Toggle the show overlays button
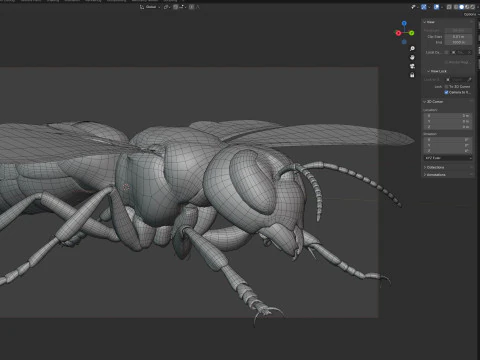This screenshot has height=360, width=480. 436,7
